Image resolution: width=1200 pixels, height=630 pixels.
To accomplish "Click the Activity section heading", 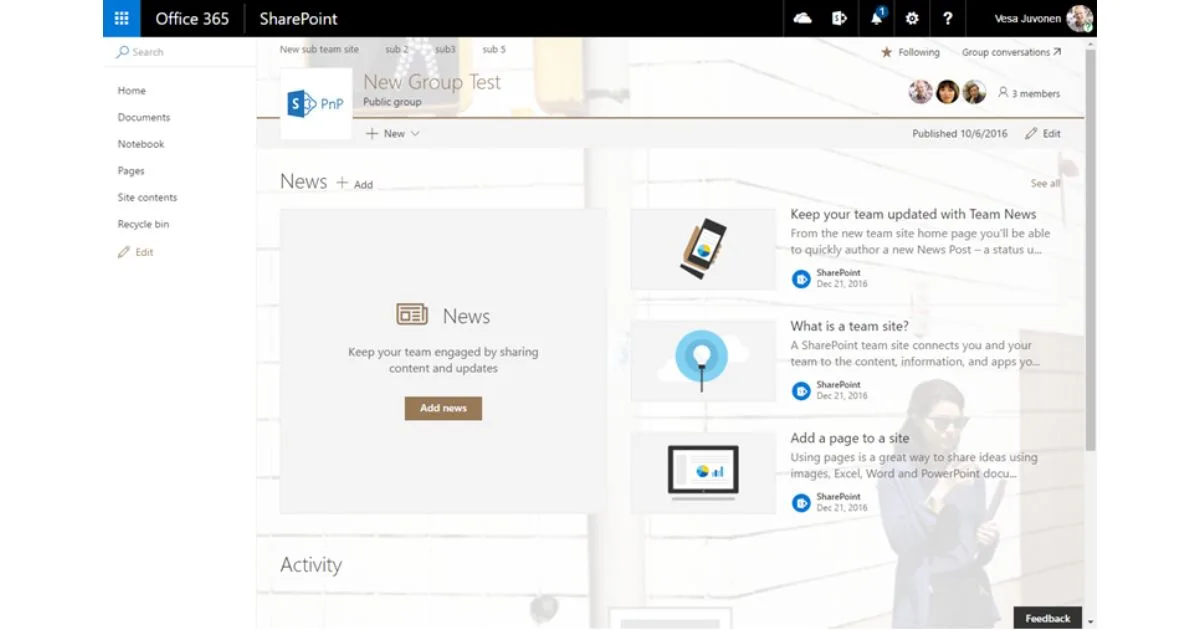I will point(311,565).
